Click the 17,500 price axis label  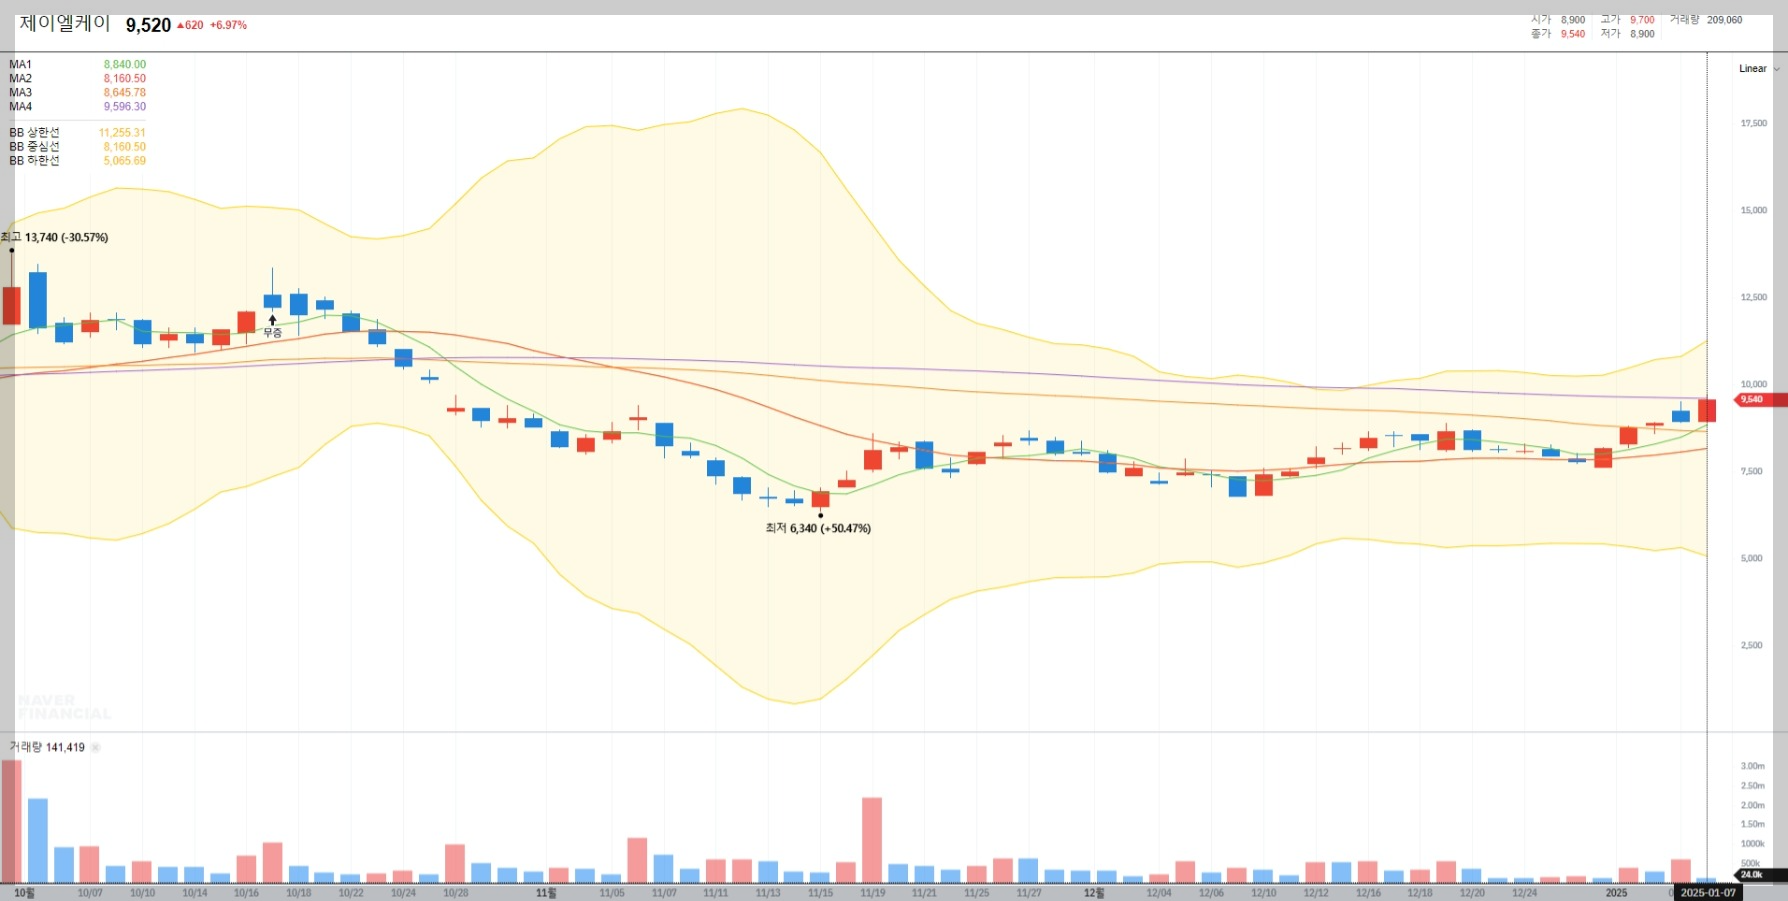[x=1753, y=124]
